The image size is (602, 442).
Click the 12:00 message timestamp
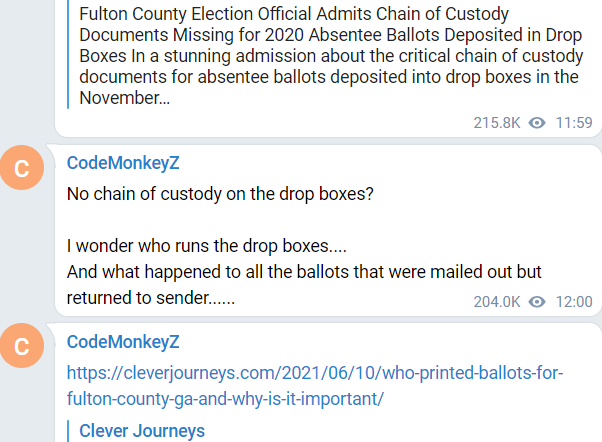[574, 302]
